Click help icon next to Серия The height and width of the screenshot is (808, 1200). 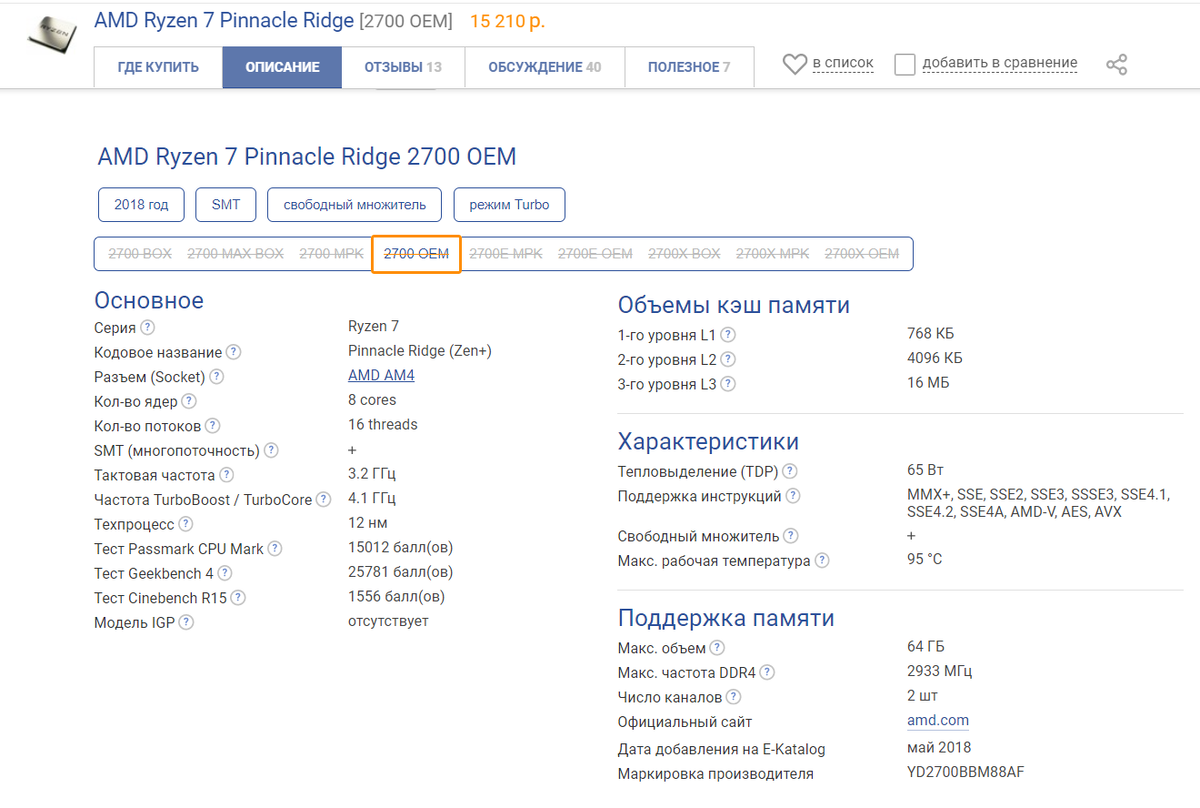click(148, 327)
